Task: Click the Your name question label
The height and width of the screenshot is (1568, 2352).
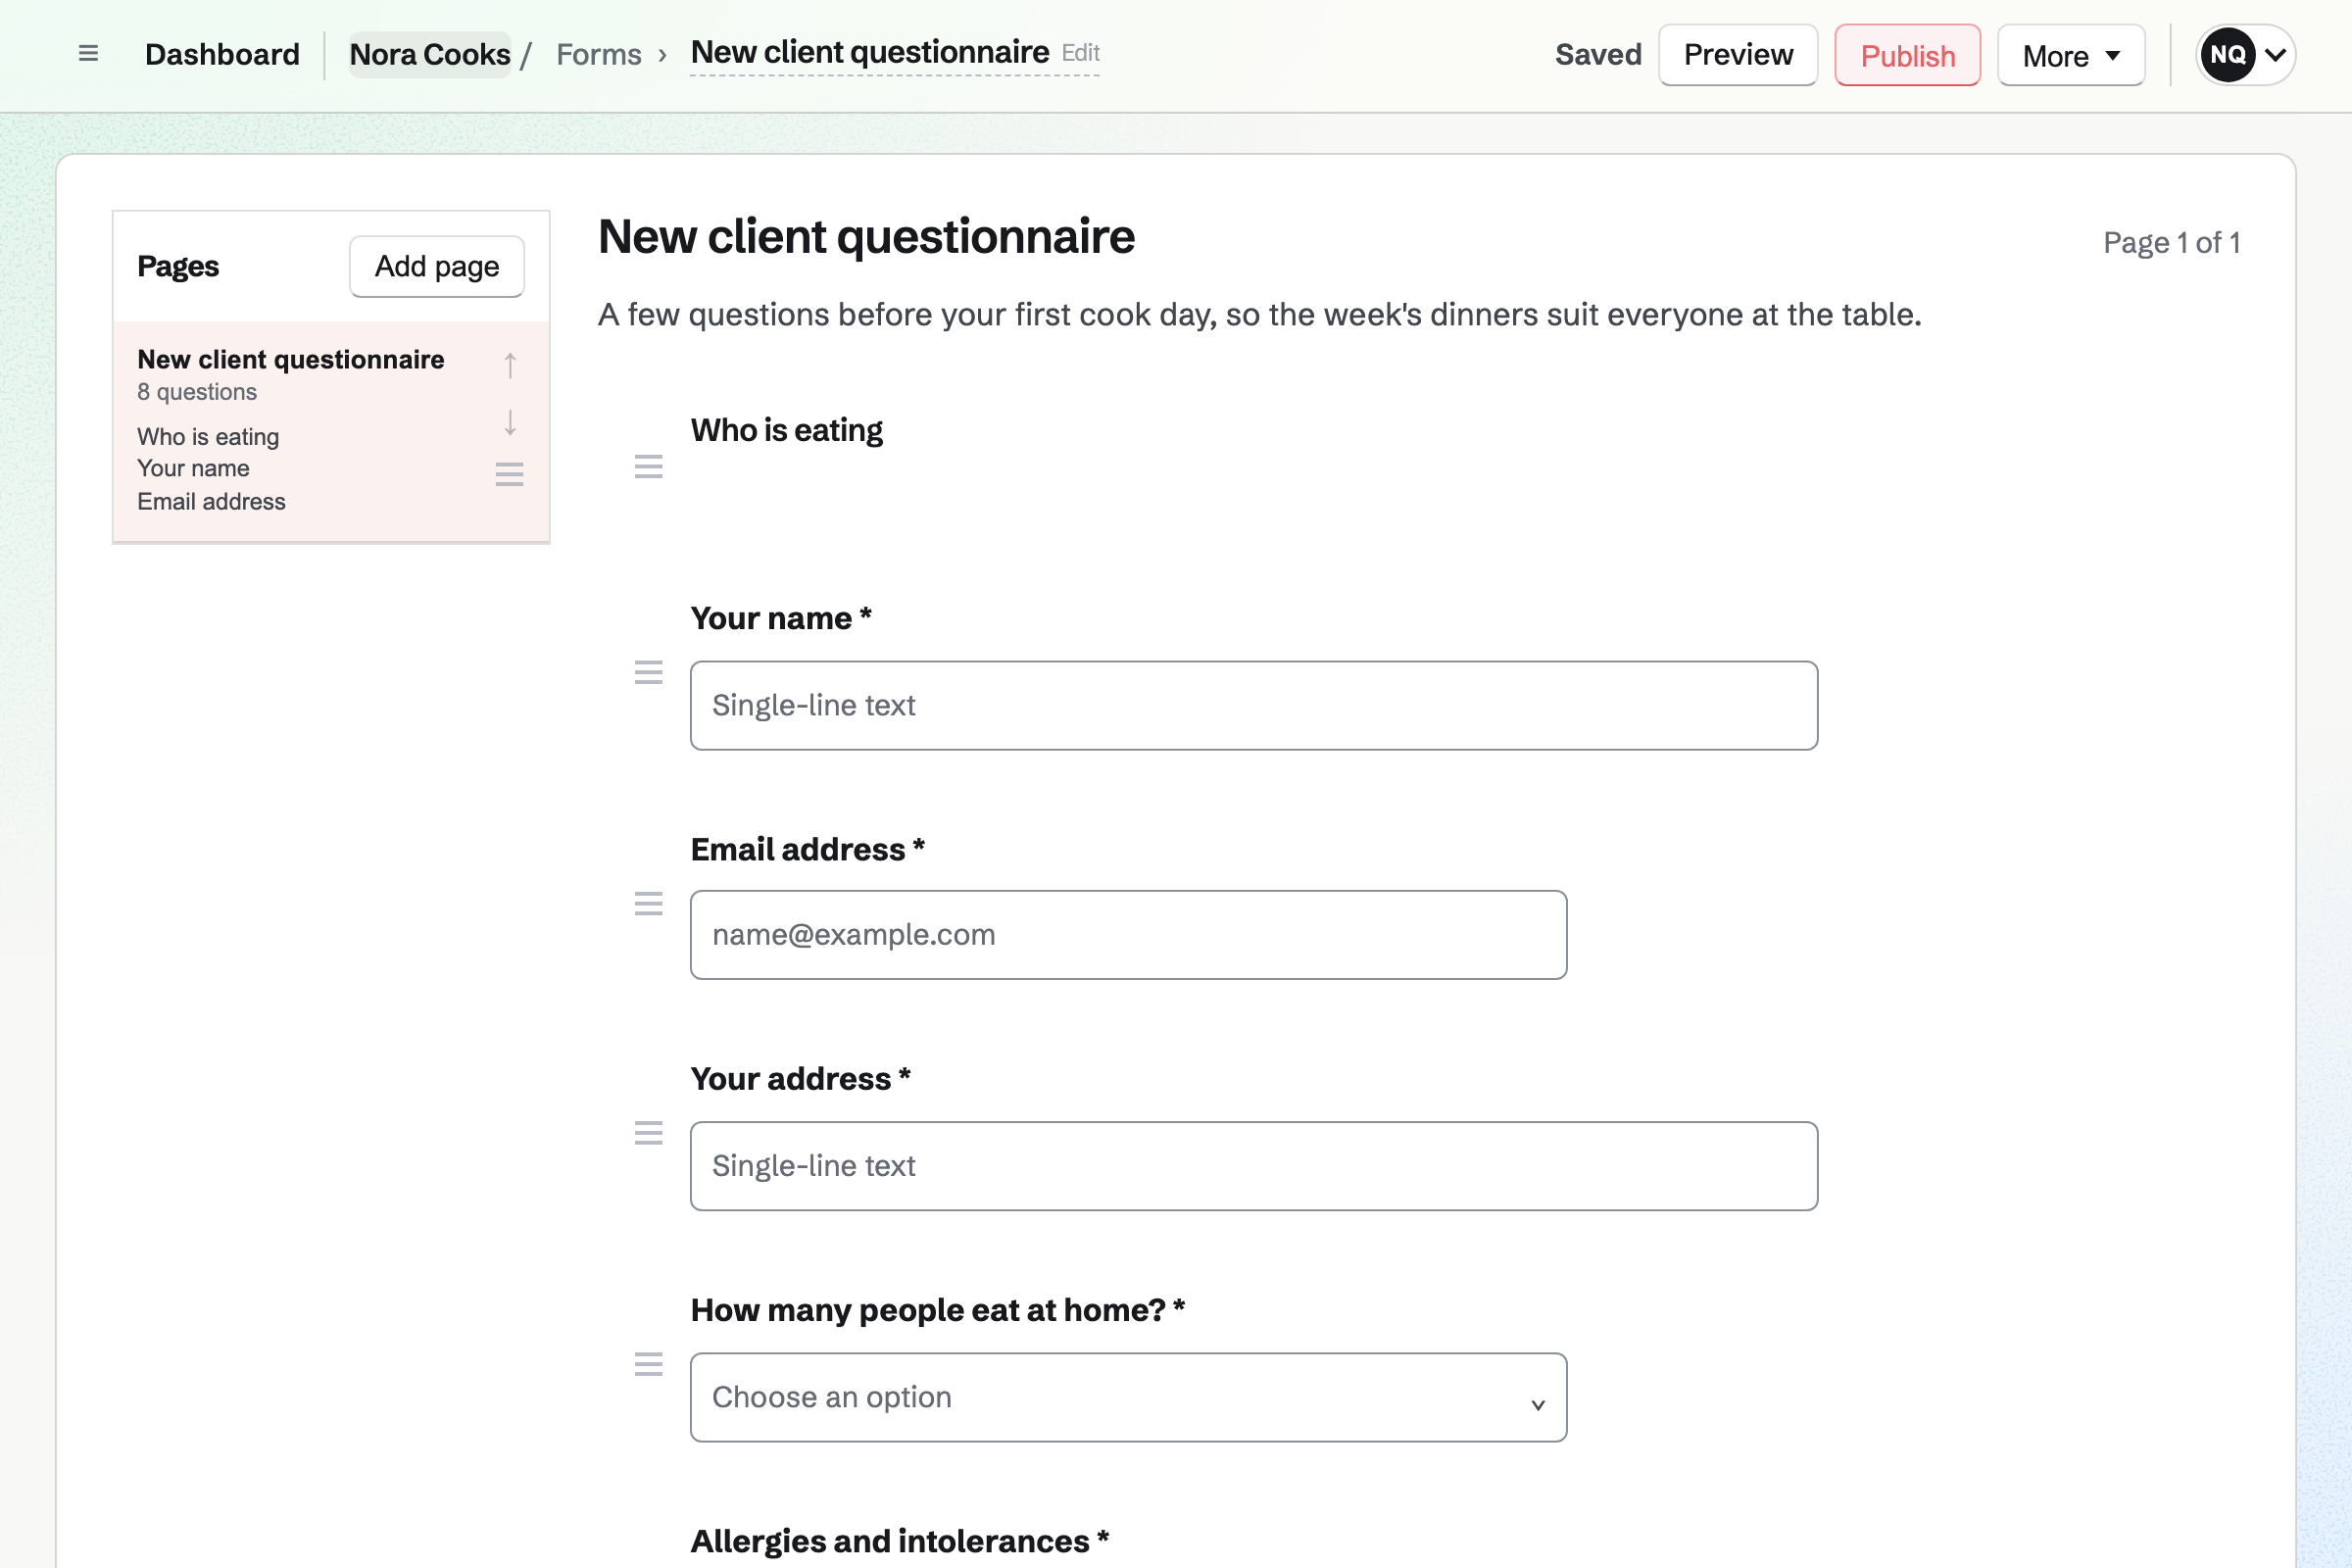Action: click(781, 618)
